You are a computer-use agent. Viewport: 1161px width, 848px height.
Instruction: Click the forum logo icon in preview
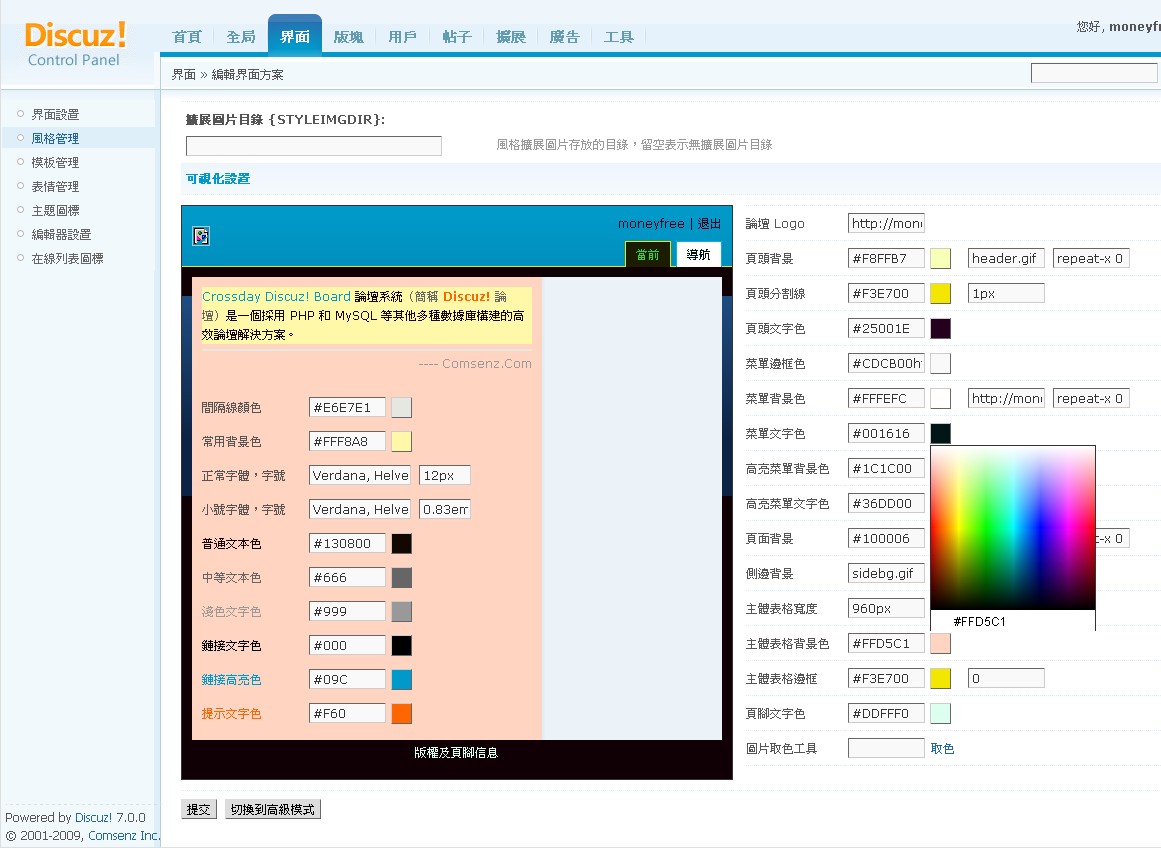[201, 237]
